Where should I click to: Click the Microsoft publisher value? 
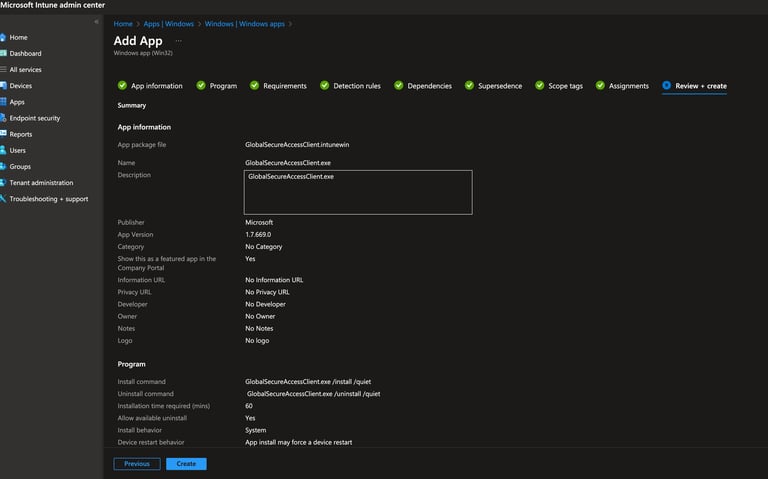coord(259,222)
